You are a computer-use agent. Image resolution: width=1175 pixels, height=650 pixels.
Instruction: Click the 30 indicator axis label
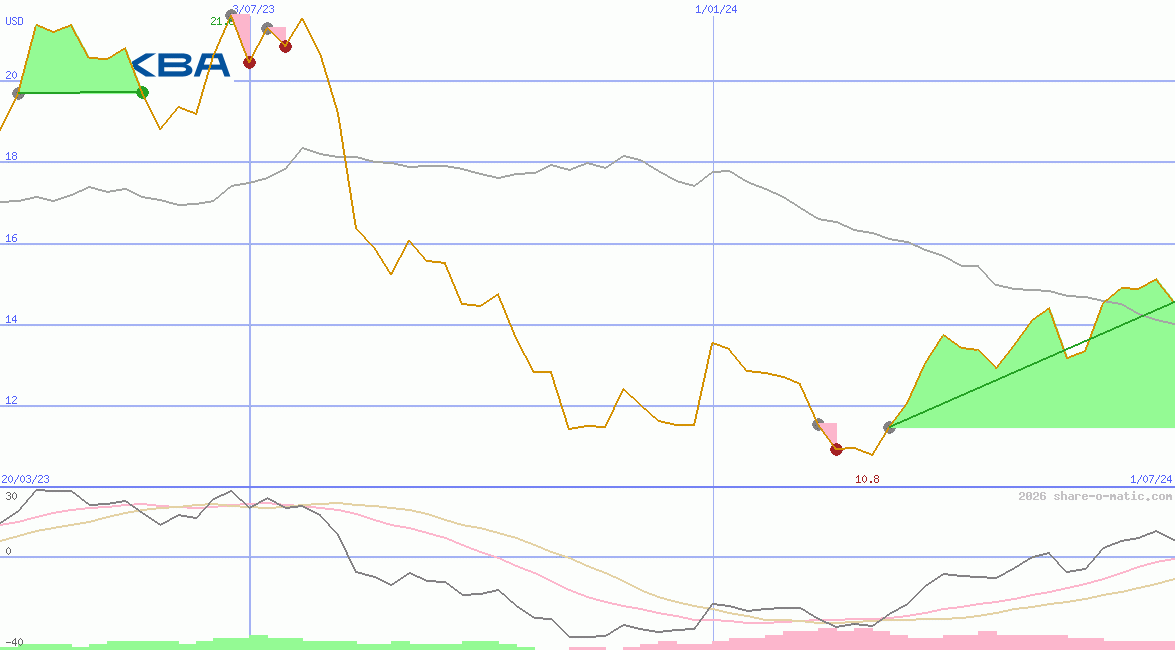[11, 496]
